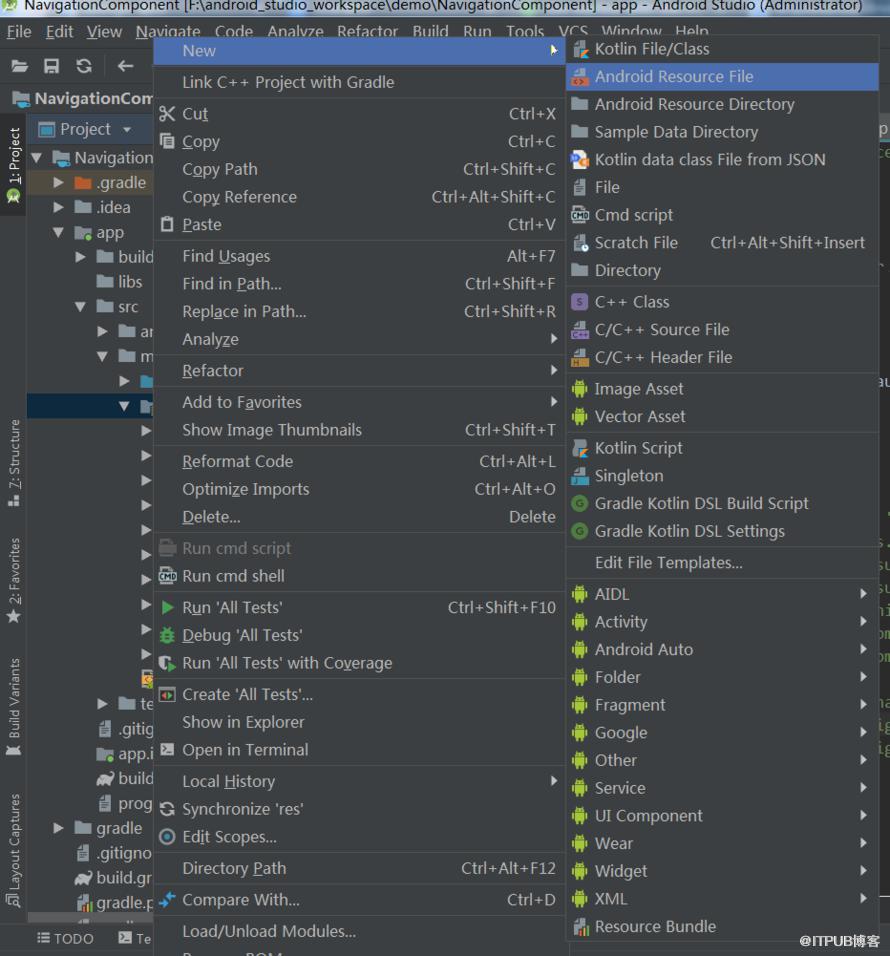890x956 pixels.
Task: Click the Gradle Kotlin DSL Build Script icon
Action: pyautogui.click(x=580, y=504)
